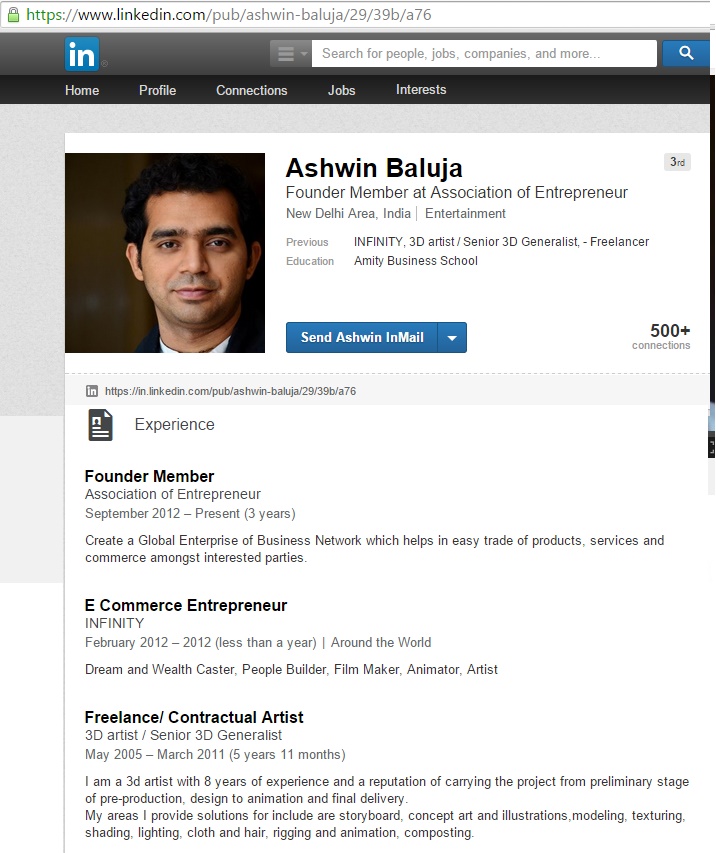
Task: Open the Interests menu
Action: (x=421, y=90)
